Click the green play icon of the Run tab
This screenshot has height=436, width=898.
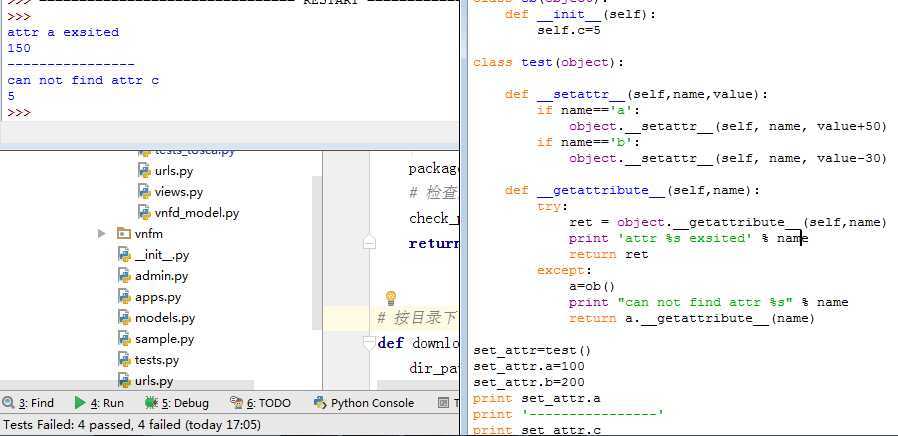click(x=80, y=403)
